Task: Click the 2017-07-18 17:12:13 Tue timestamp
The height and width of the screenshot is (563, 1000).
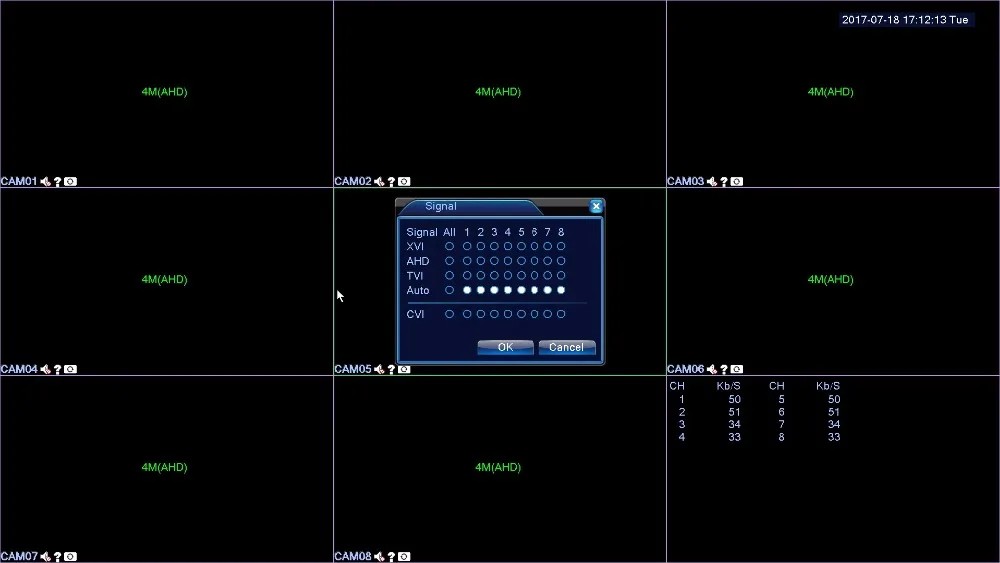Action: (905, 20)
